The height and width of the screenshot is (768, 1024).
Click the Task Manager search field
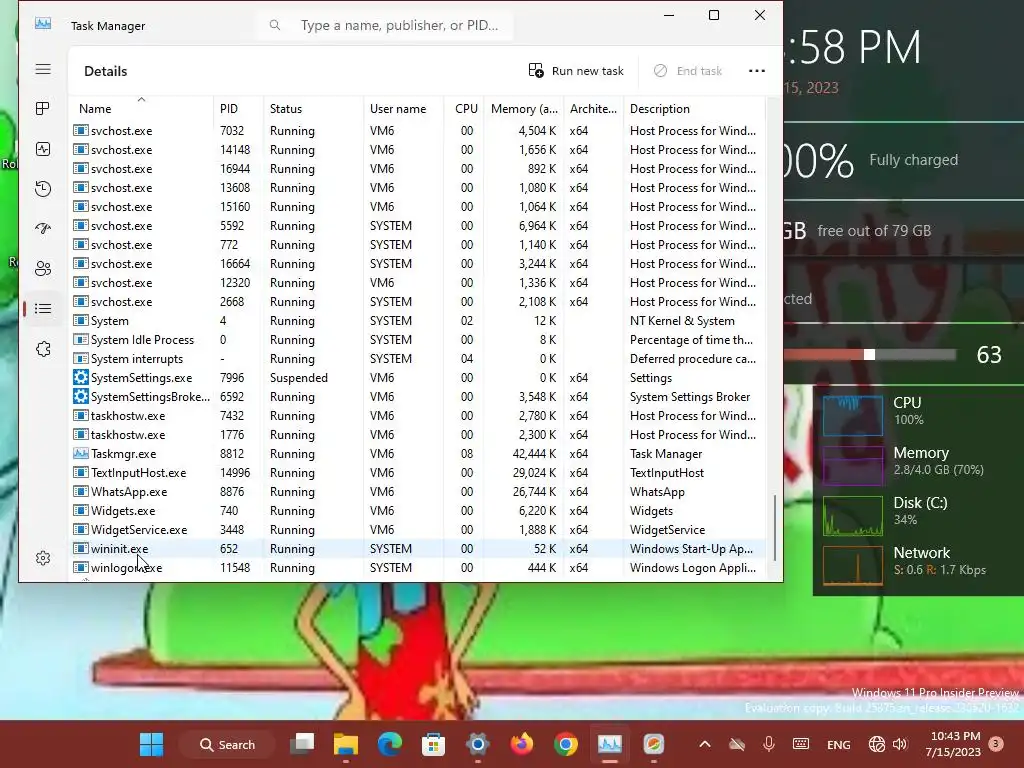[x=385, y=25]
